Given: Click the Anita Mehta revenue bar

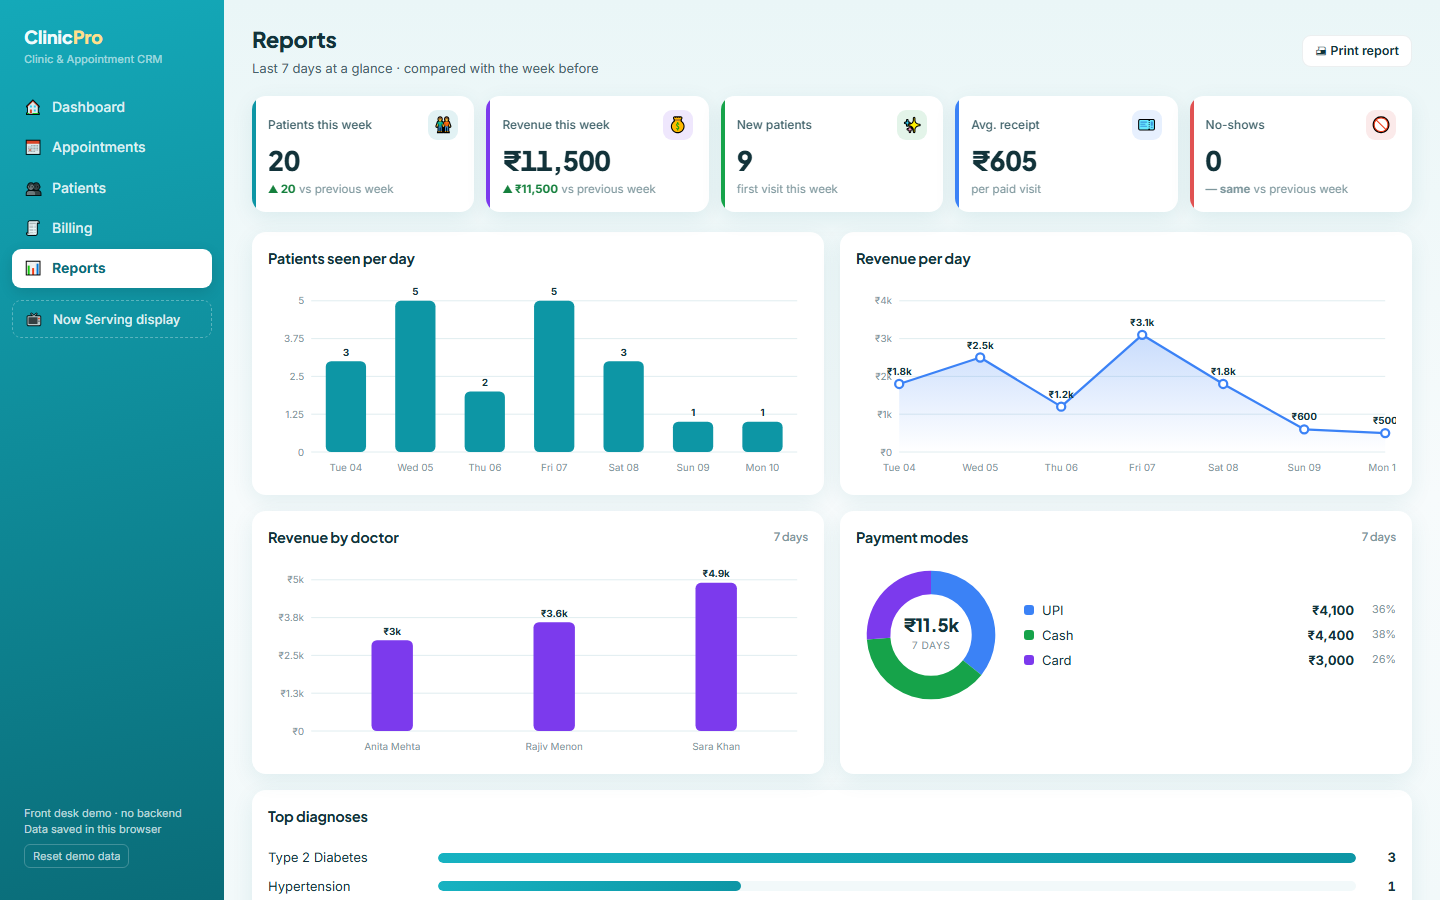Looking at the screenshot, I should click(392, 686).
